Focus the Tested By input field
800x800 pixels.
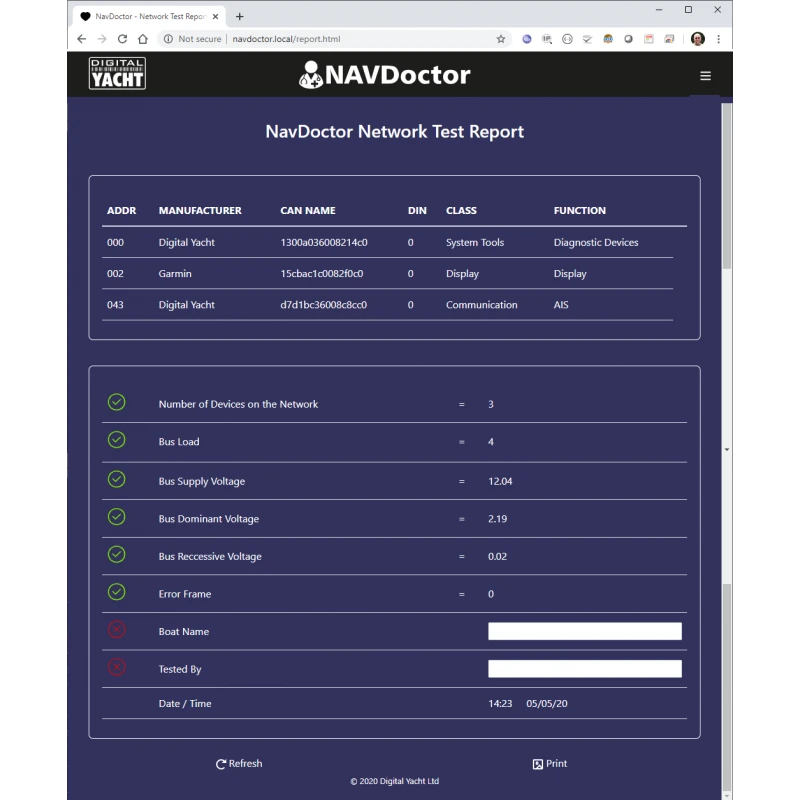pyautogui.click(x=584, y=669)
